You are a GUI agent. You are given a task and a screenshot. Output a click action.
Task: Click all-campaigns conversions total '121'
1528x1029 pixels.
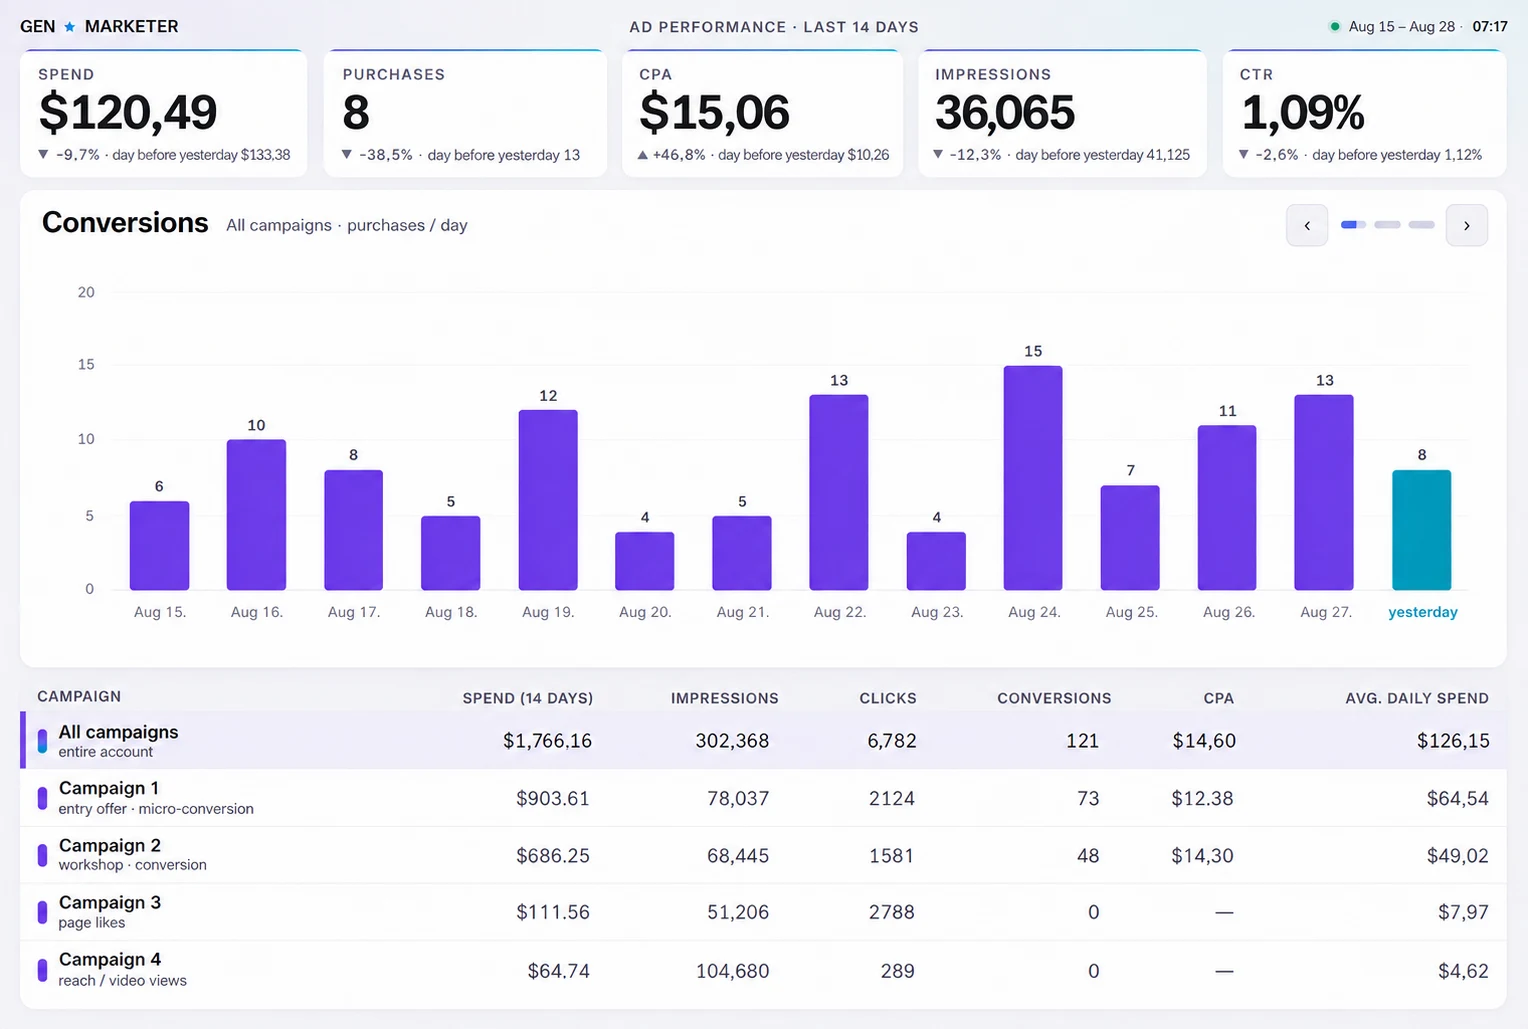point(1083,741)
